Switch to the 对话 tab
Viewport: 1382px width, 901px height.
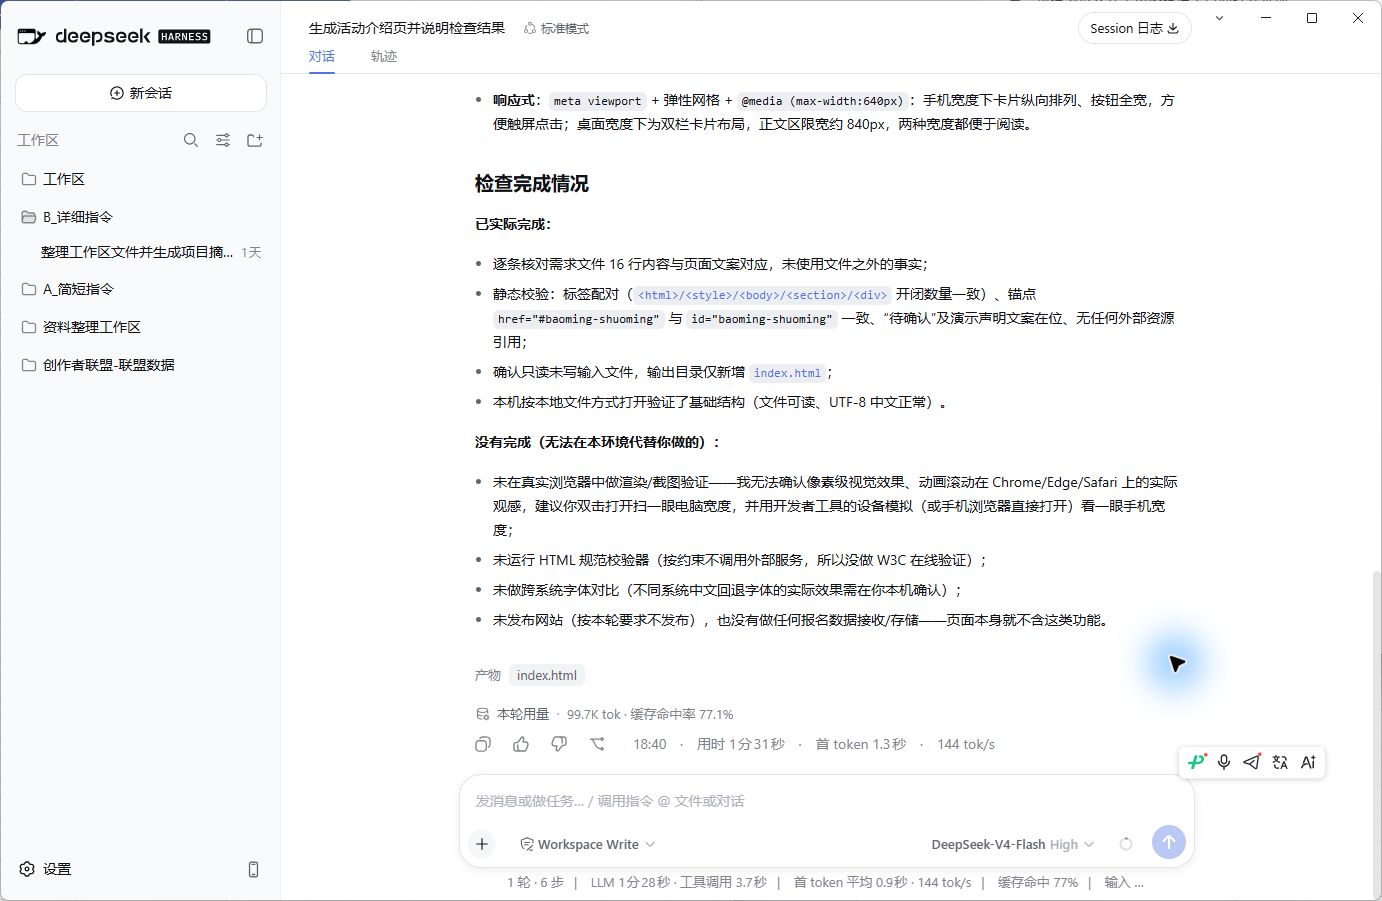pyautogui.click(x=322, y=57)
